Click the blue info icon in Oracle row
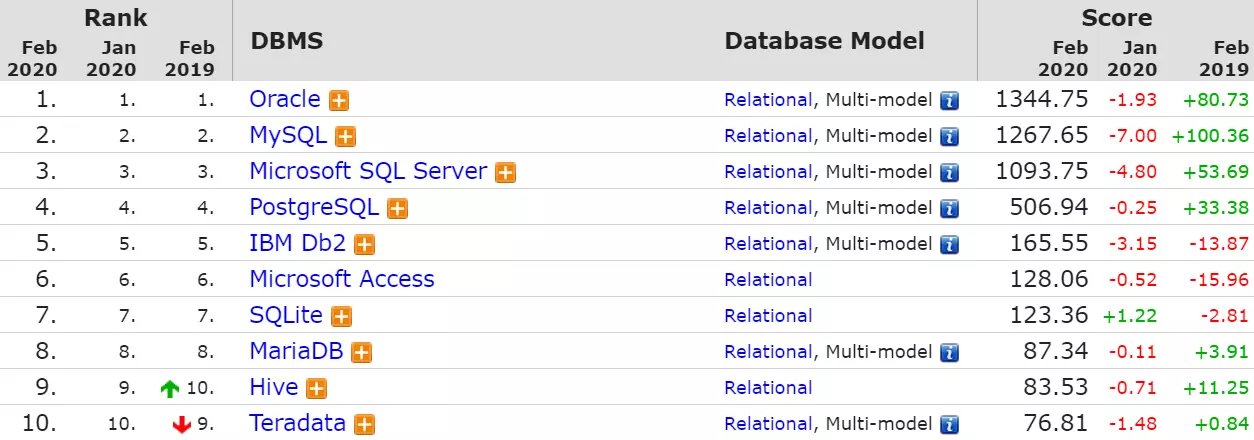This screenshot has width=1254, height=440. tap(950, 101)
